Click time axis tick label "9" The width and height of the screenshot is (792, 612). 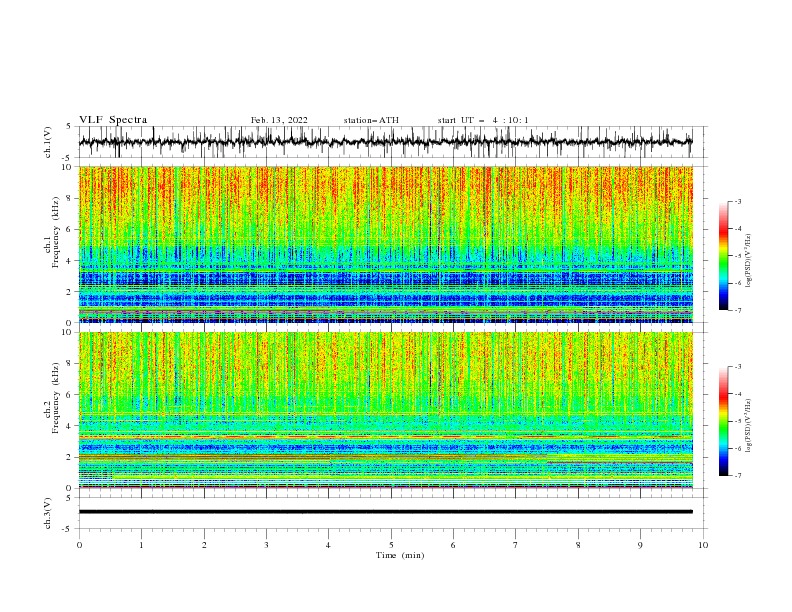[640, 545]
